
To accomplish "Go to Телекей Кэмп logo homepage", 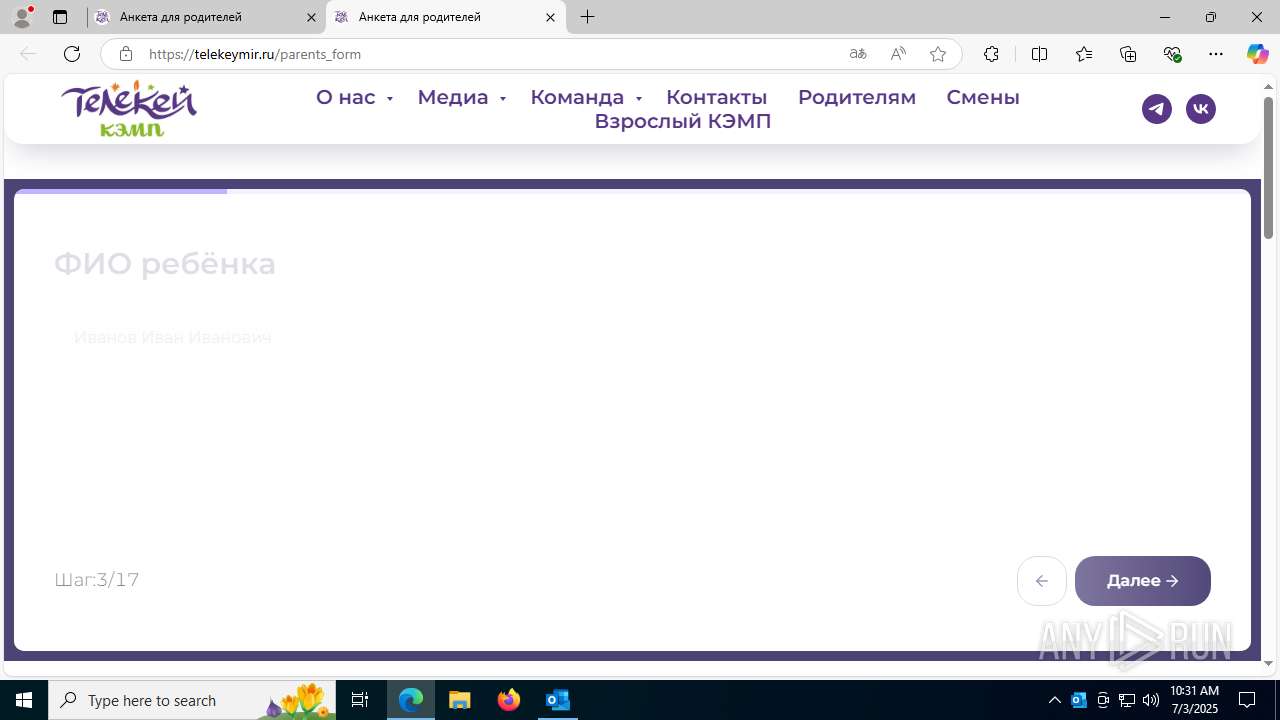I will point(129,108).
